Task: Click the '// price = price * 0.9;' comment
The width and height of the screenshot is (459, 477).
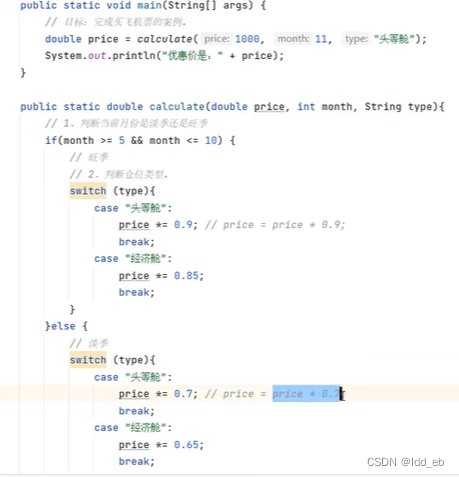Action: (275, 225)
